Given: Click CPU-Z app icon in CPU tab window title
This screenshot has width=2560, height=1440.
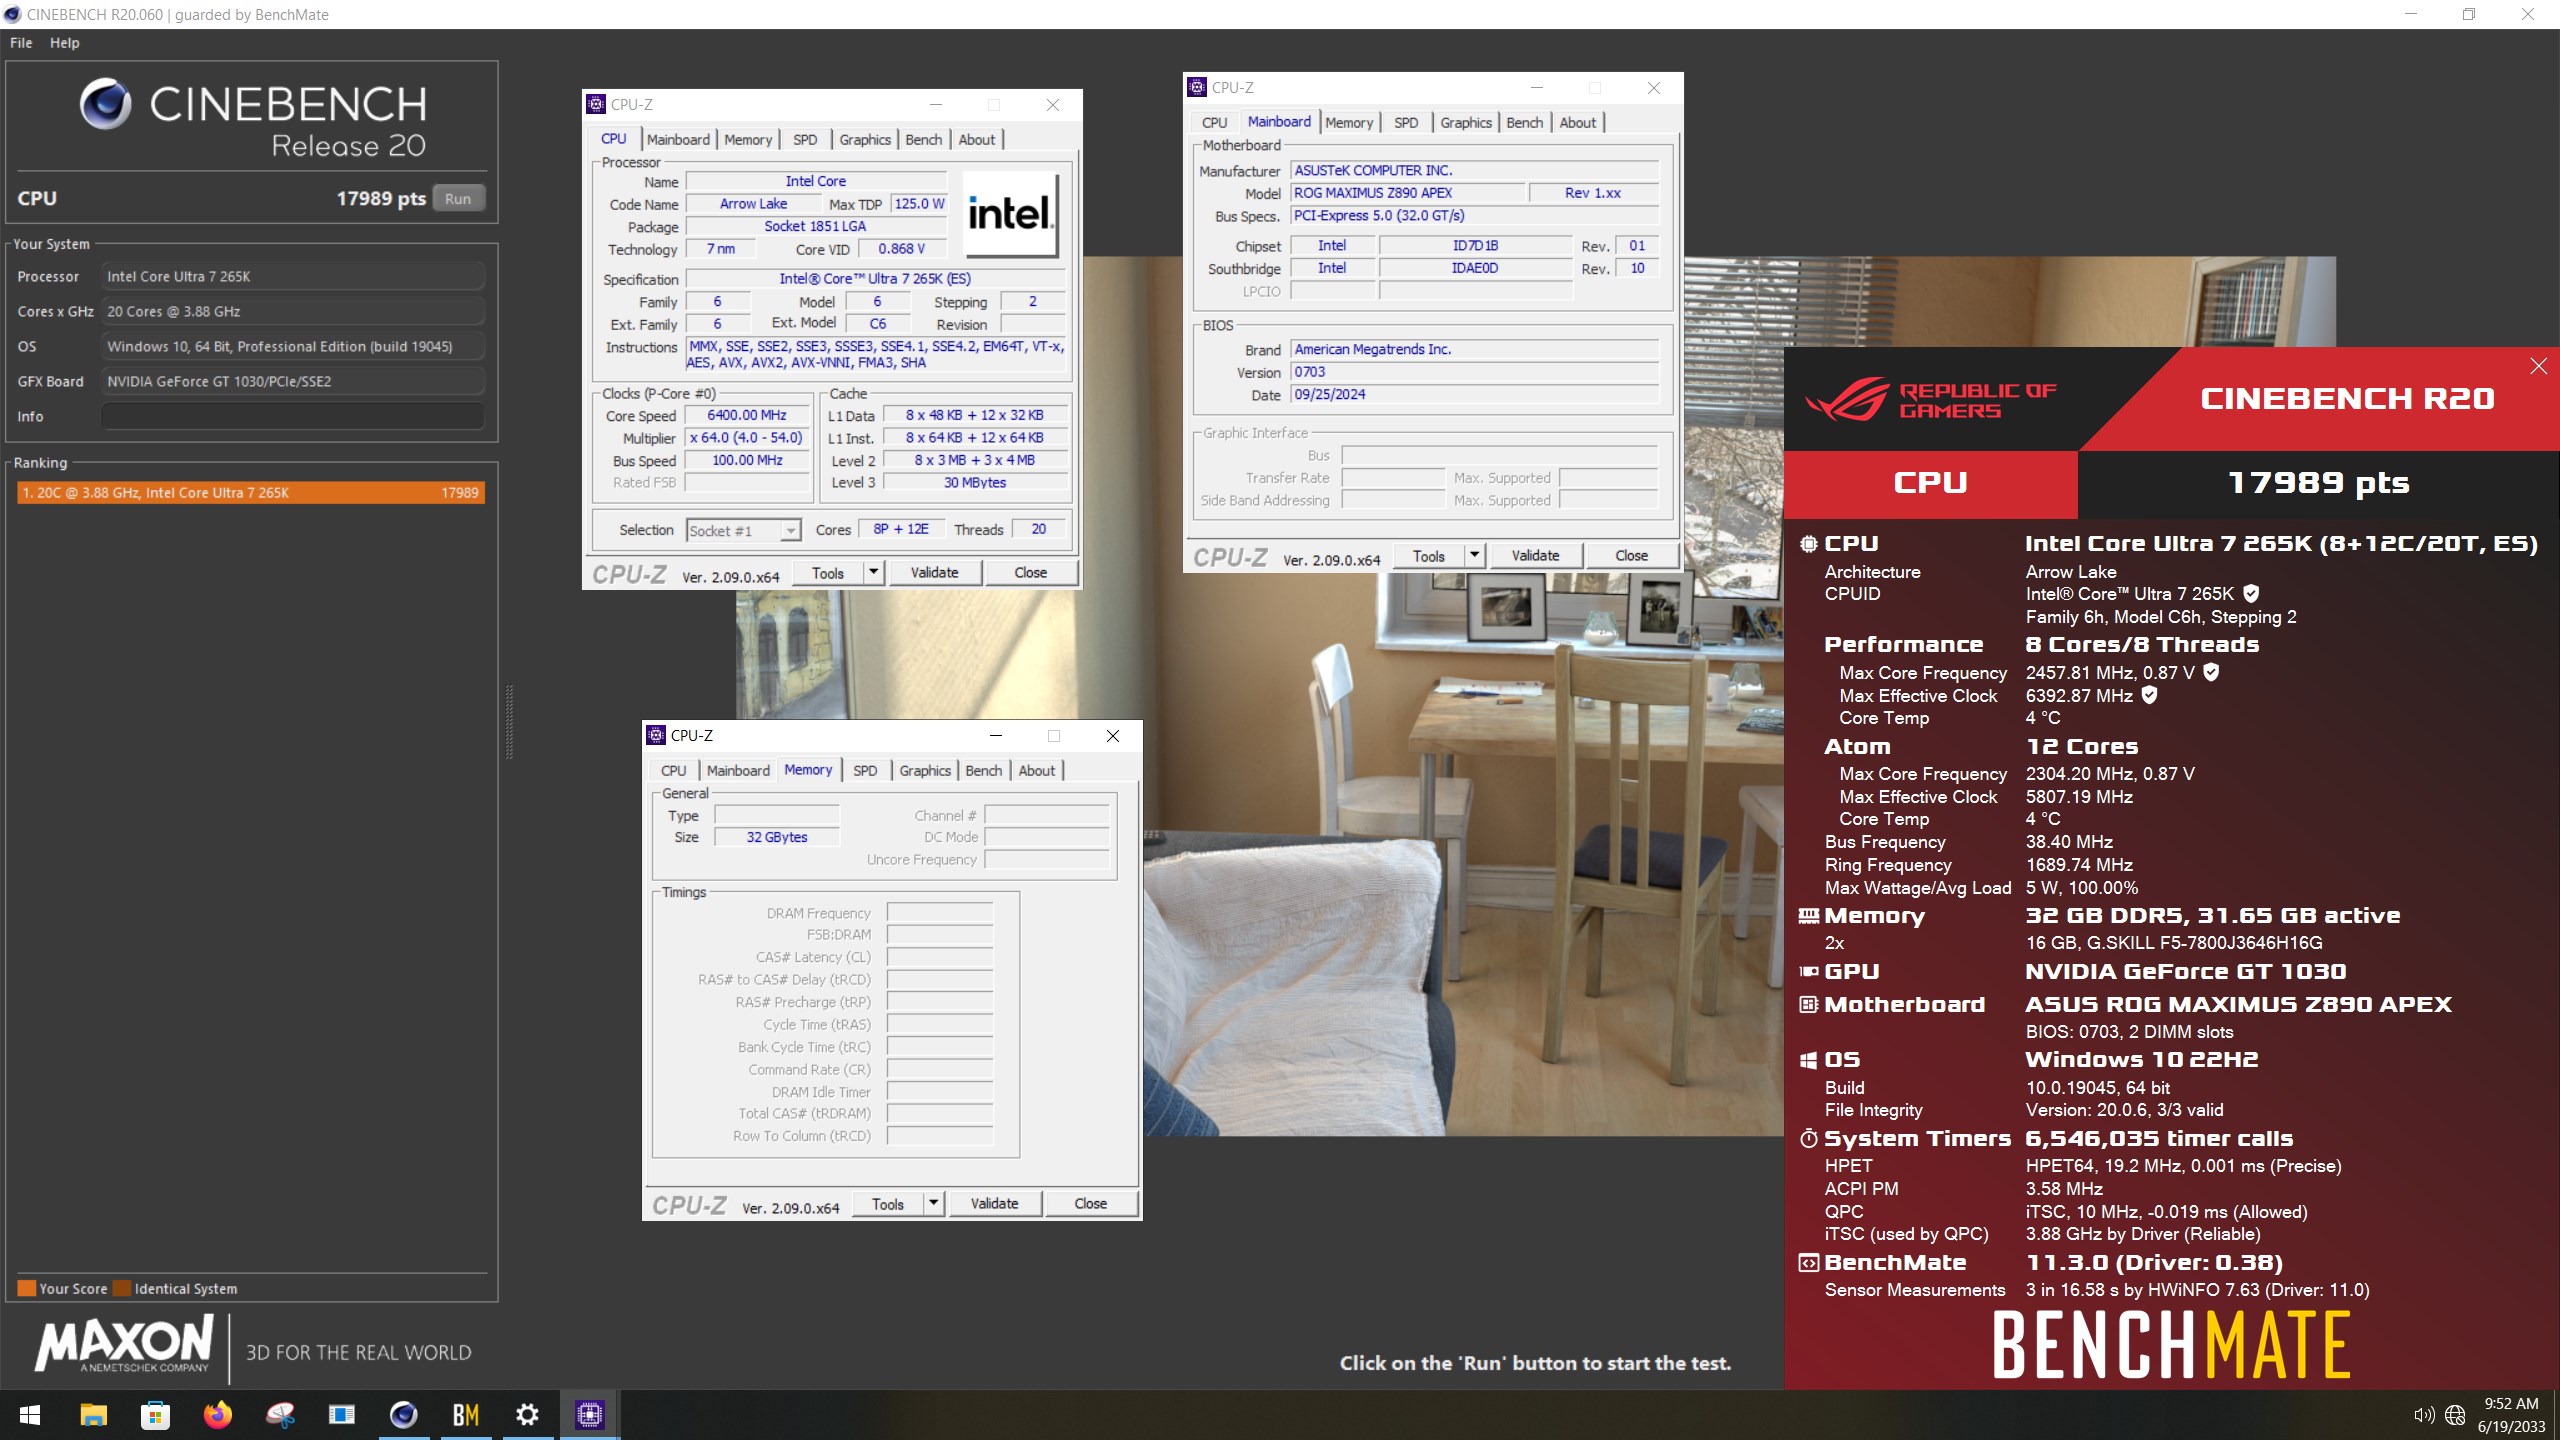Looking at the screenshot, I should pyautogui.click(x=597, y=104).
